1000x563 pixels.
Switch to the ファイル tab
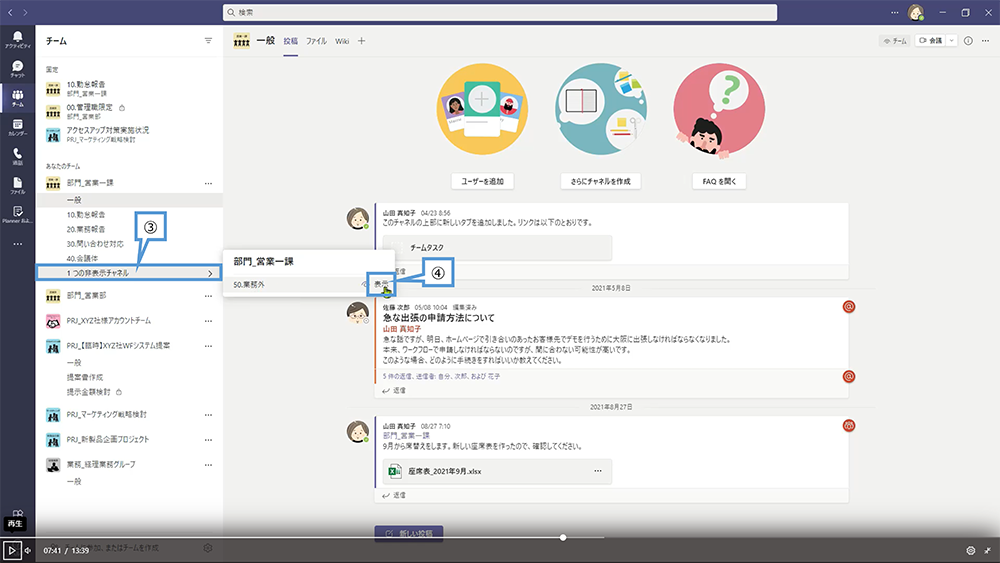coord(316,41)
